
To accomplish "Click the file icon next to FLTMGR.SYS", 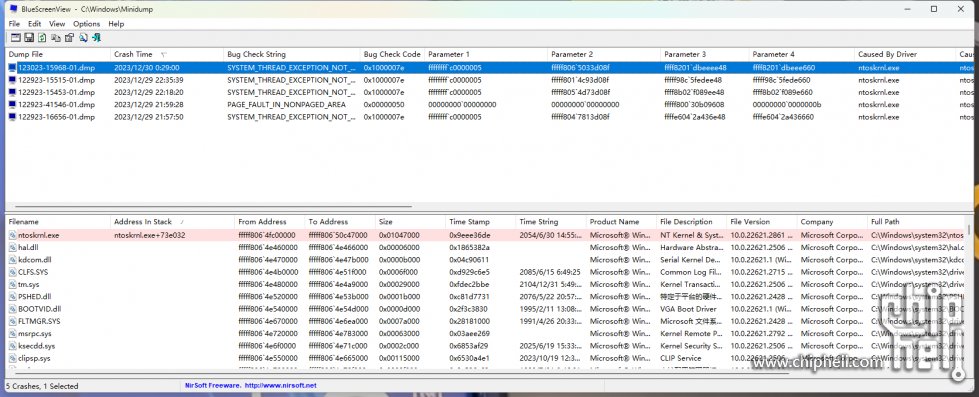I will (12, 321).
